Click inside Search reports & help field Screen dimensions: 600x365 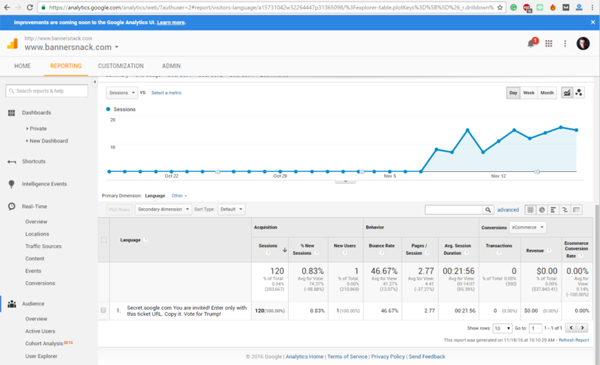[47, 91]
